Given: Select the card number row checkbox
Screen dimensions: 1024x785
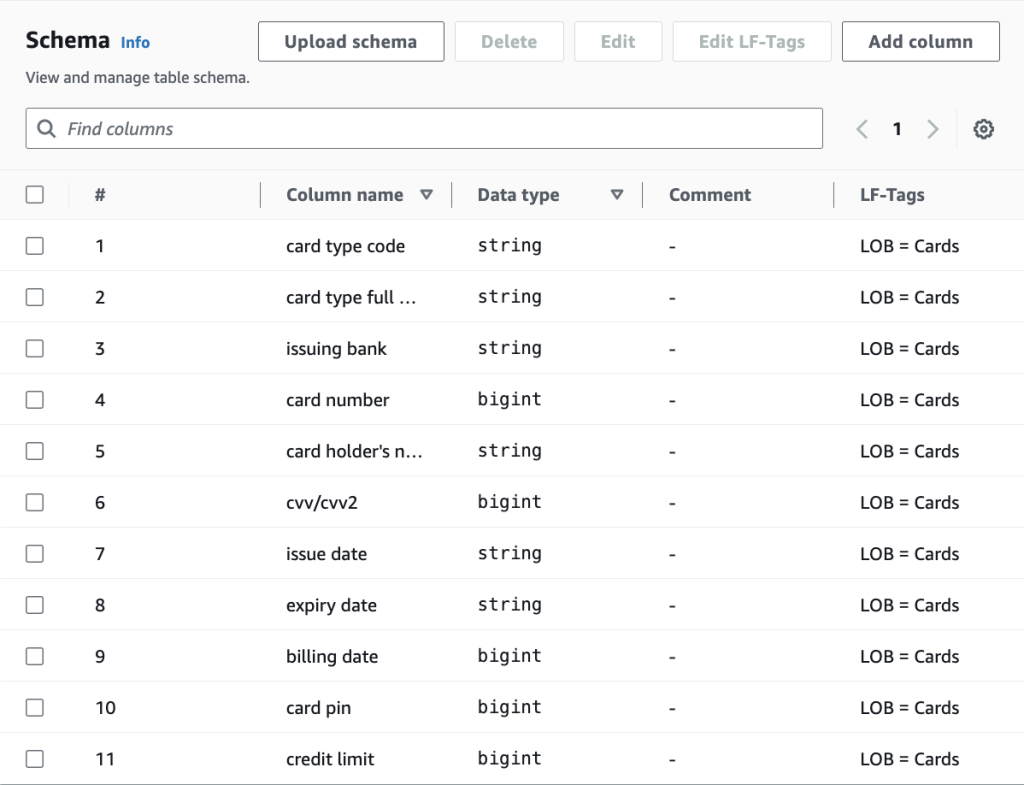Looking at the screenshot, I should pyautogui.click(x=35, y=400).
